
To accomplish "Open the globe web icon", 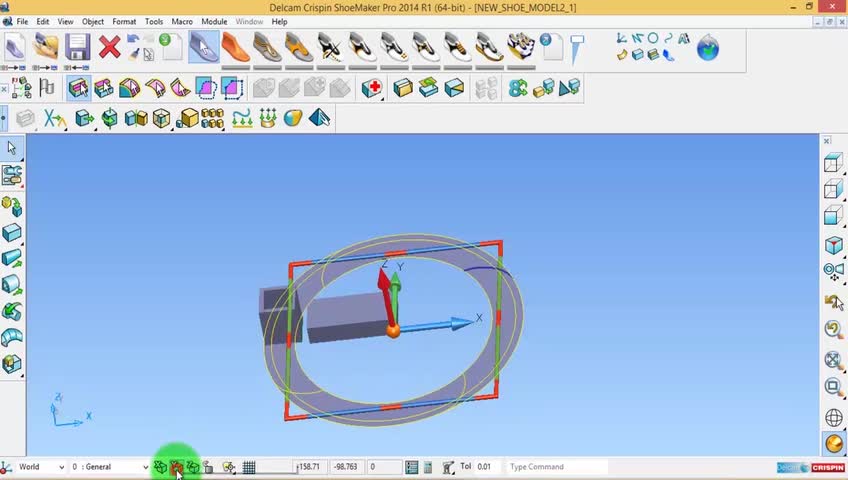I will [x=707, y=48].
